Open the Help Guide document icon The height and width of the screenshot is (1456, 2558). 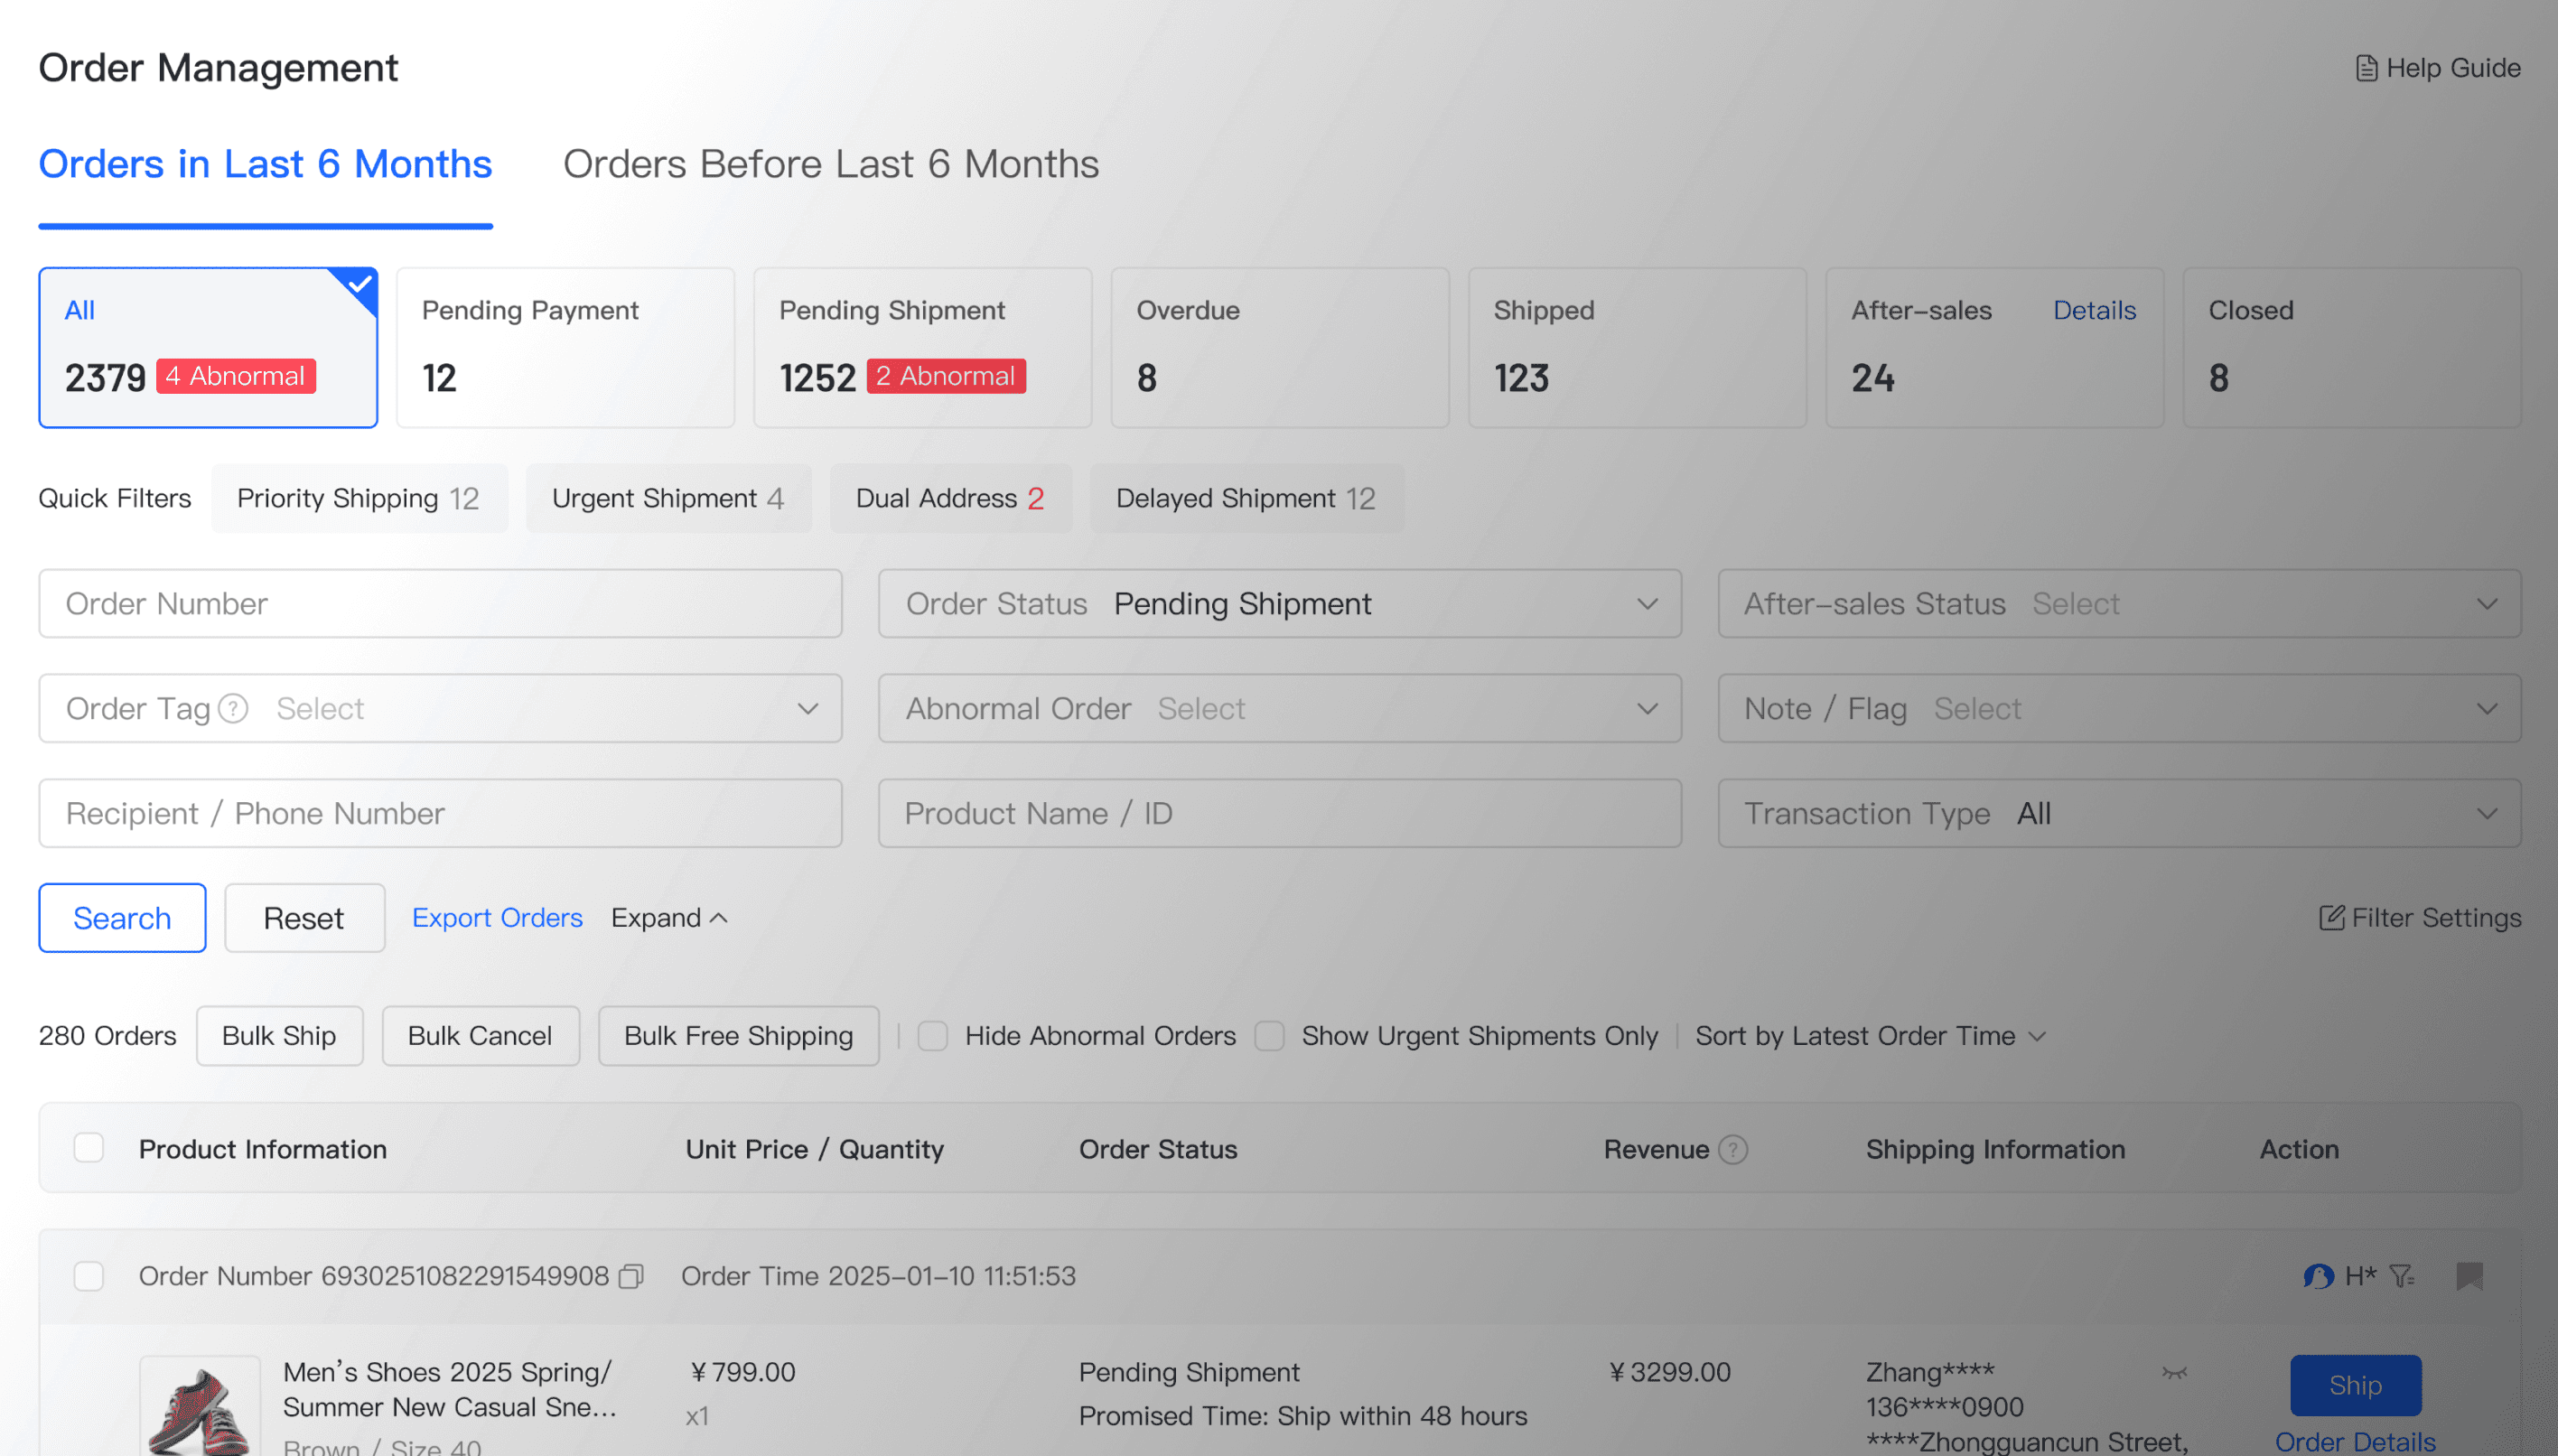2366,68
